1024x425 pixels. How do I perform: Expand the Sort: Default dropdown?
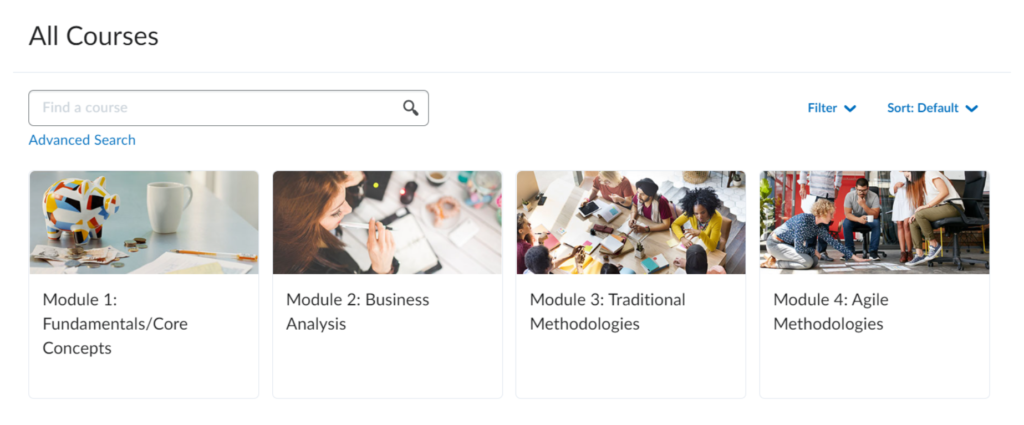pos(933,108)
